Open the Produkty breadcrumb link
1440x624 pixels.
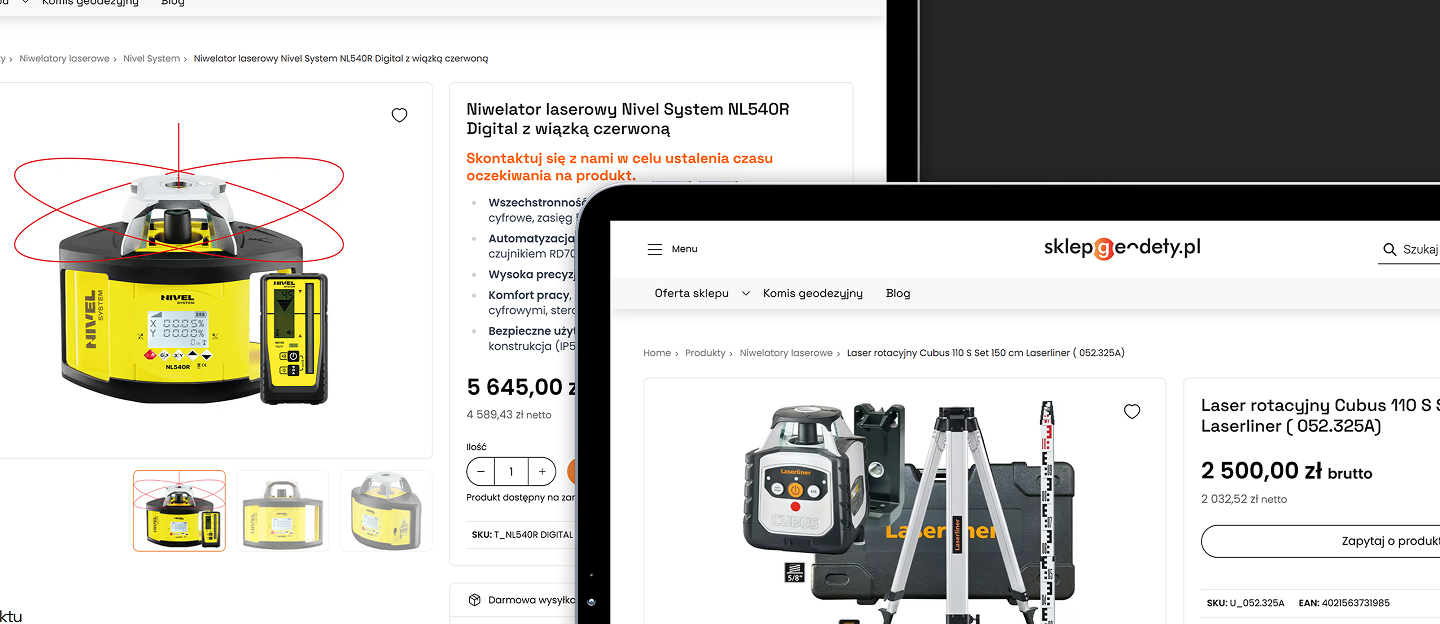pyautogui.click(x=705, y=353)
